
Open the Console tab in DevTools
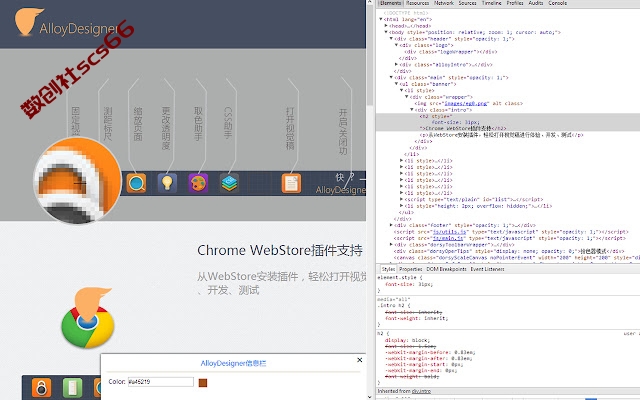pyautogui.click(x=557, y=3)
